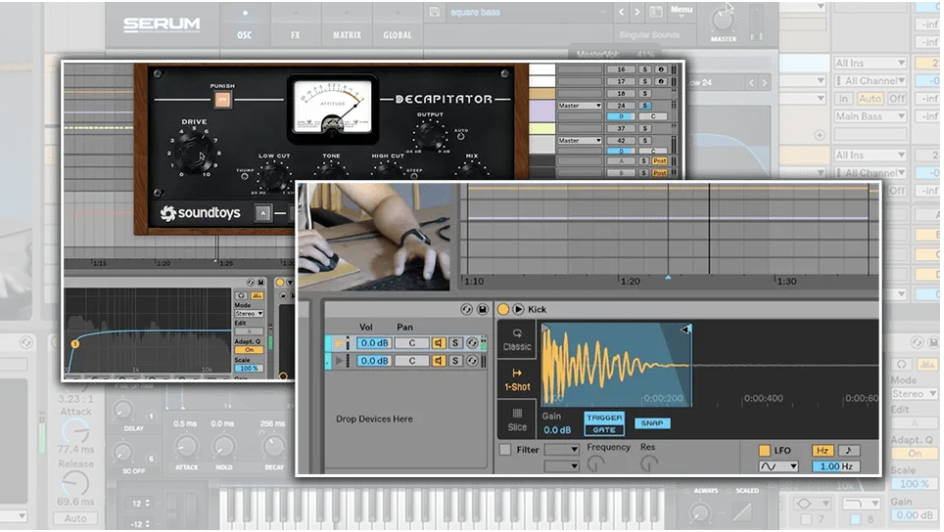Click the play icon beside Kick title

(518, 309)
